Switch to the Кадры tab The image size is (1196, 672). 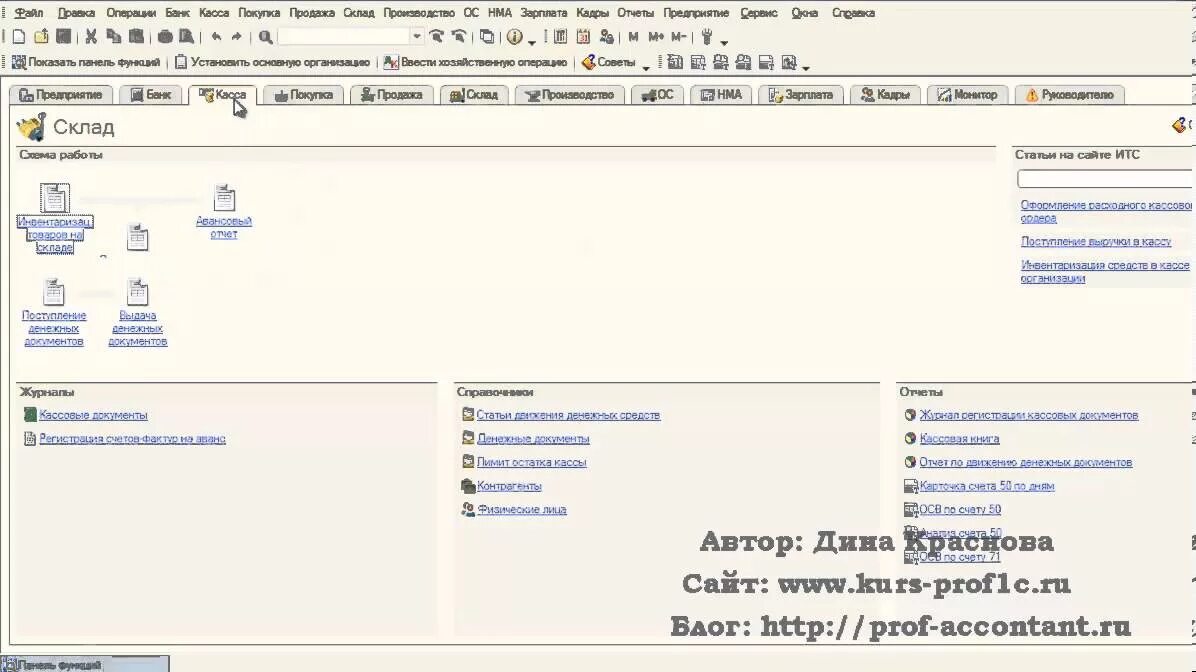pos(885,95)
